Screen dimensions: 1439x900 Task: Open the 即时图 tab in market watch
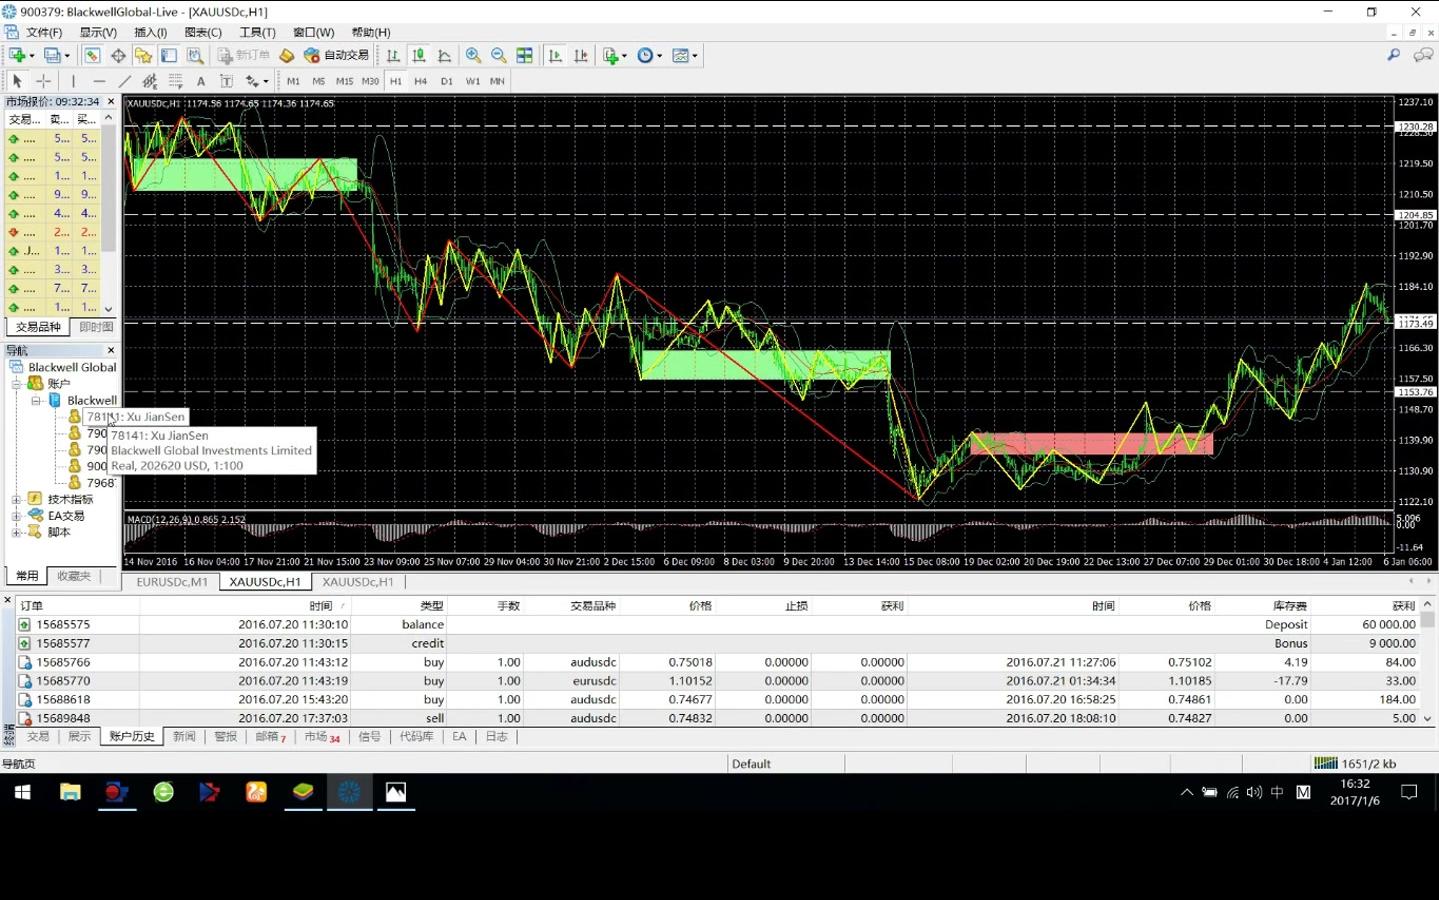coord(96,327)
